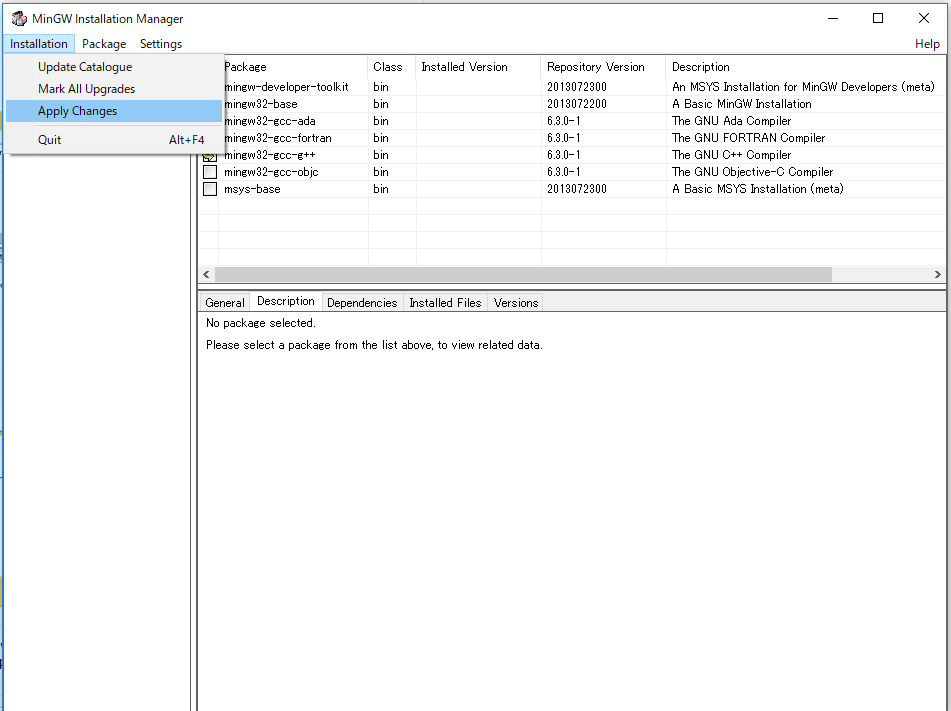Switch to the Description tab

point(286,301)
